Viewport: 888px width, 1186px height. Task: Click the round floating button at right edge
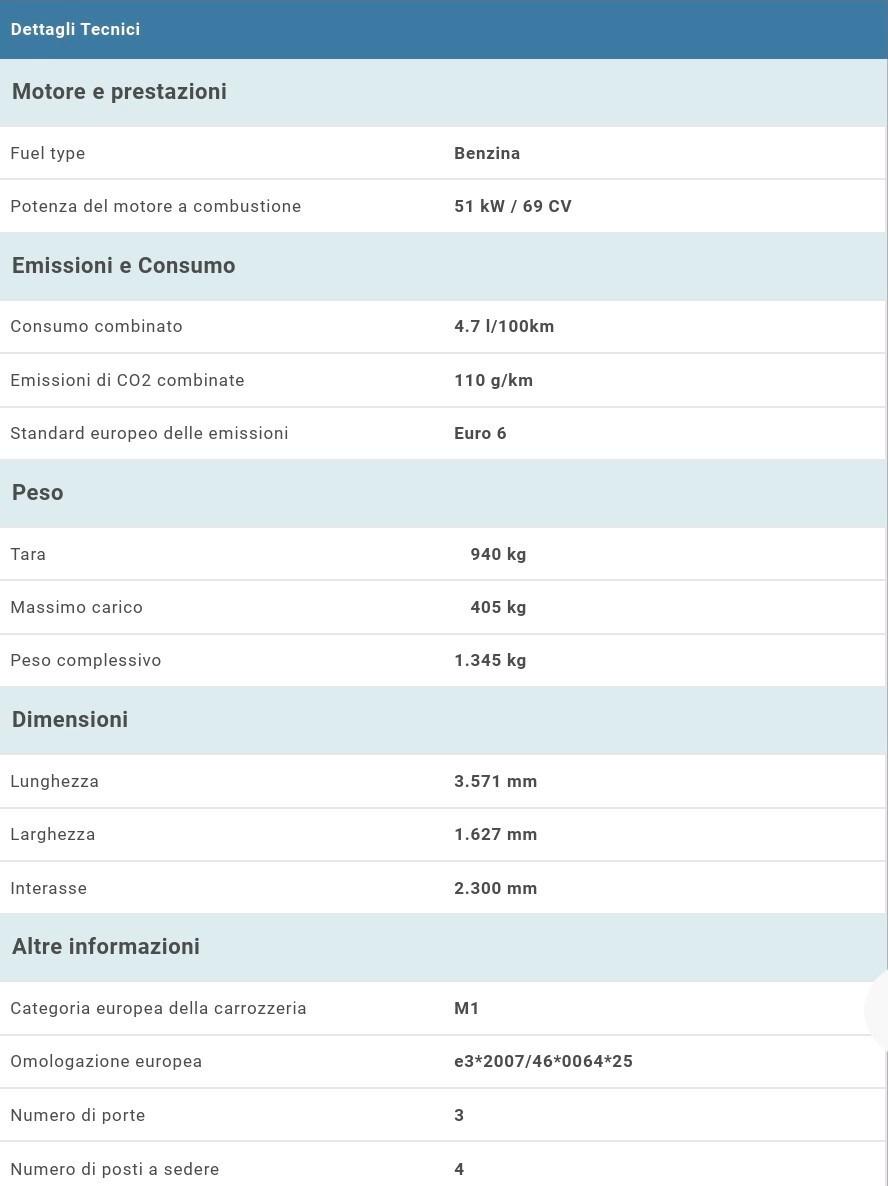877,1010
